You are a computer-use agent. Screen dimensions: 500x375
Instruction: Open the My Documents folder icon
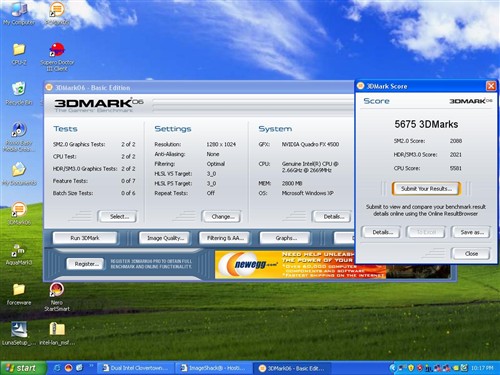point(19,174)
